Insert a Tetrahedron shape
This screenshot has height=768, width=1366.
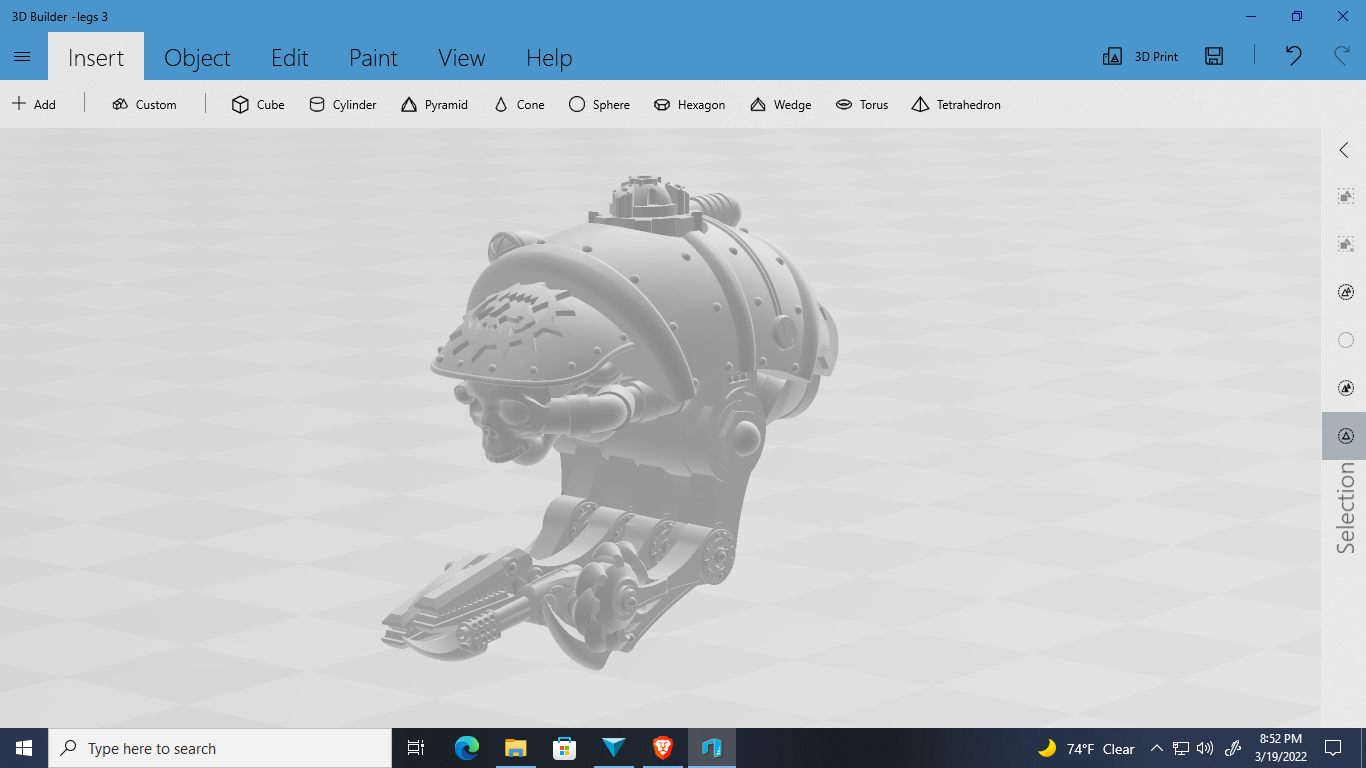[955, 104]
